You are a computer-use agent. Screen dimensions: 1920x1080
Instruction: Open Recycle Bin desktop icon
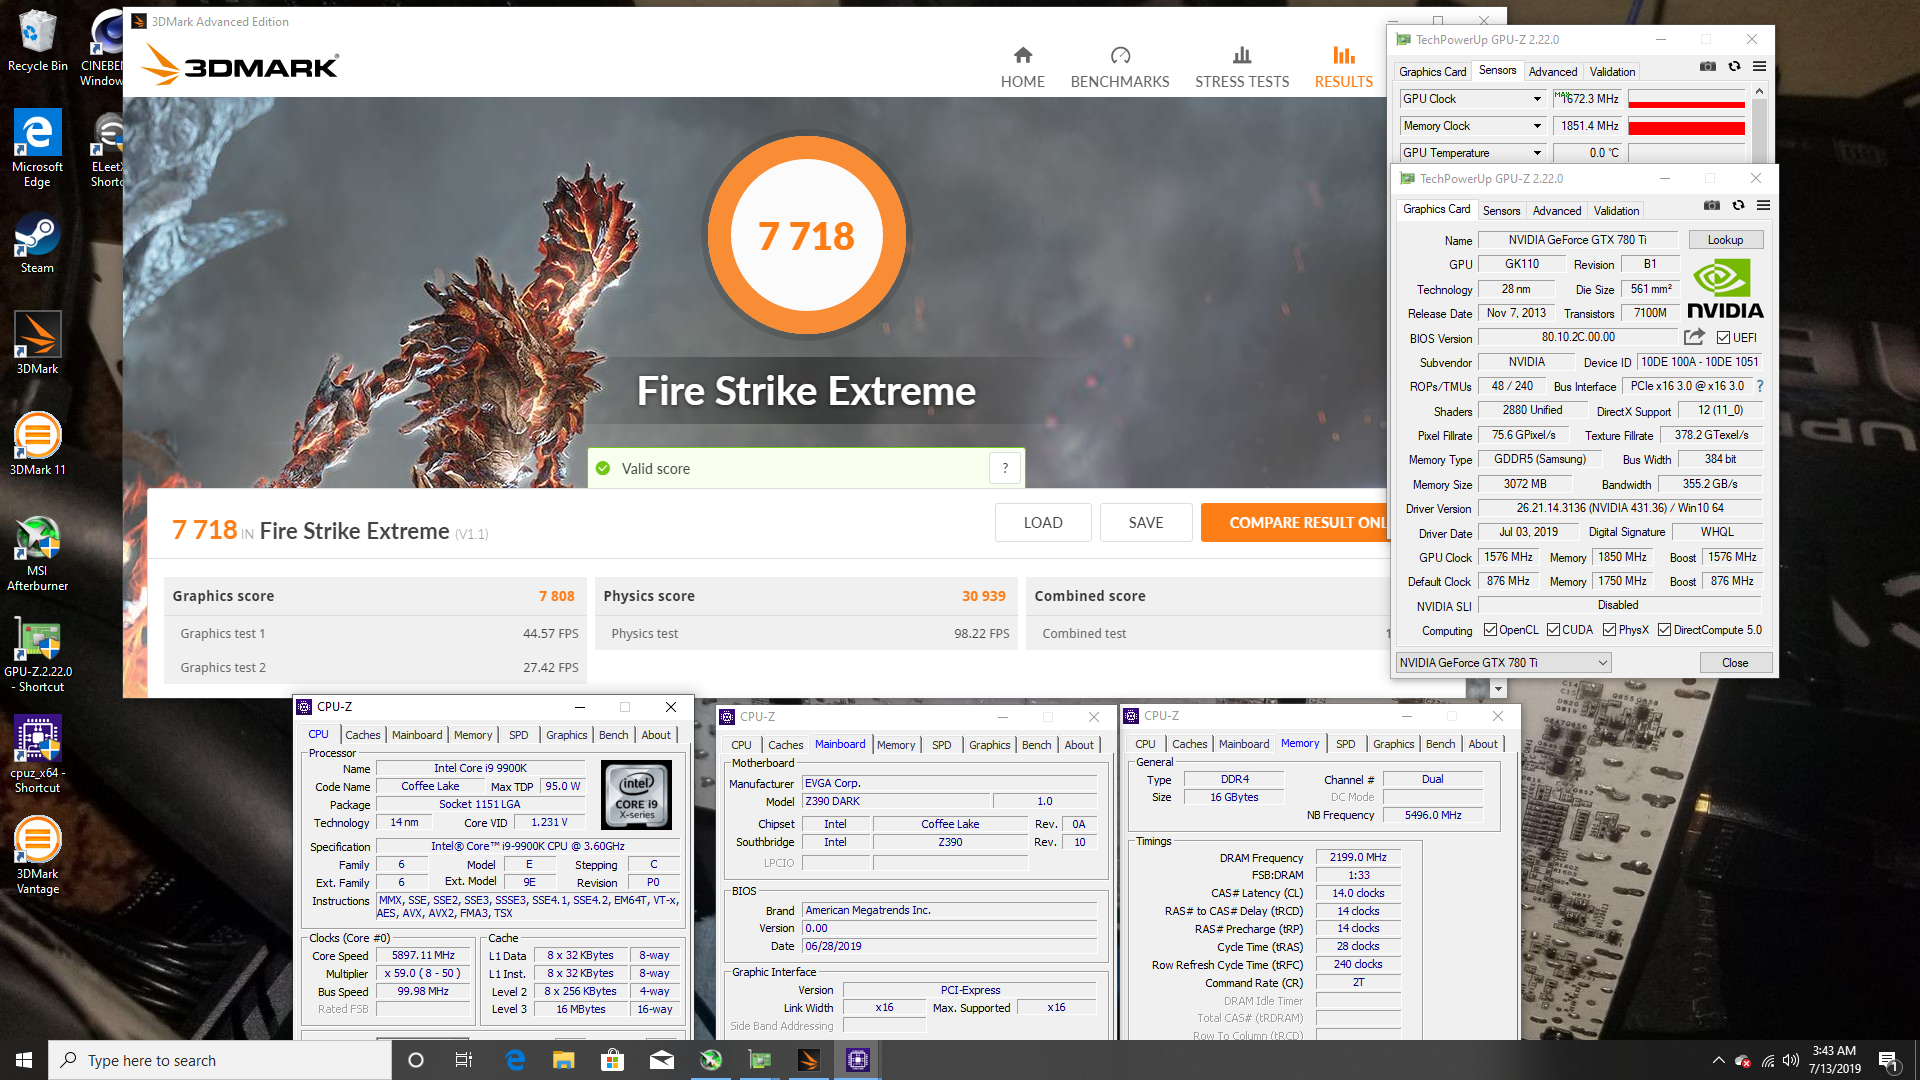pos(37,40)
